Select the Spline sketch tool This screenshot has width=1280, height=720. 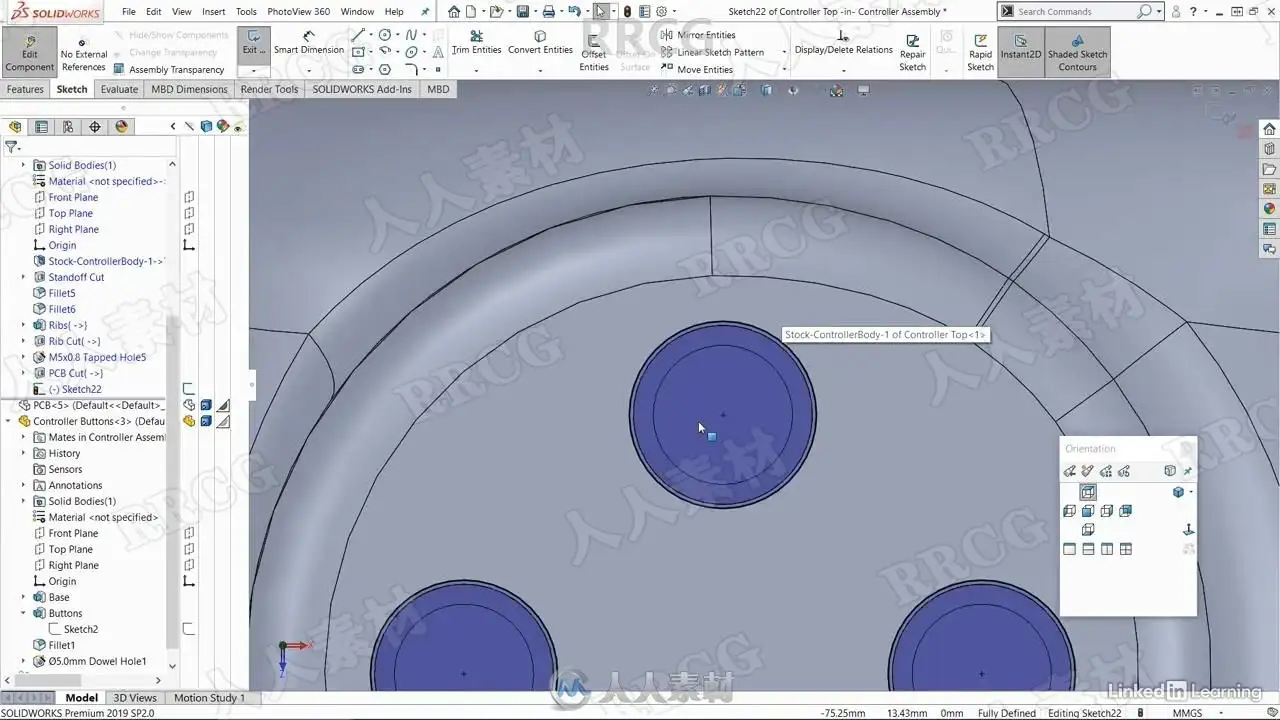(411, 35)
